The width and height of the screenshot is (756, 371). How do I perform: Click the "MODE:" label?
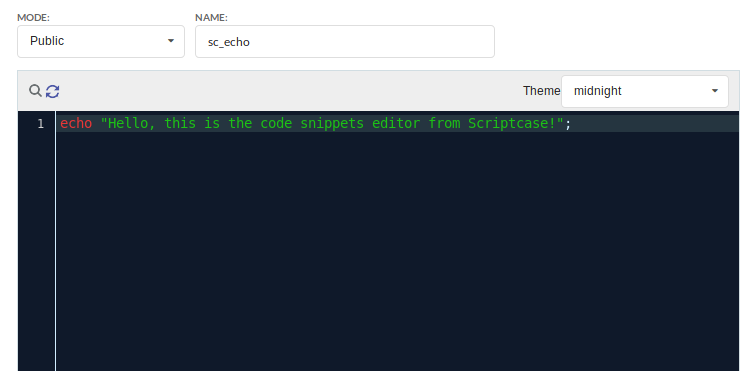[x=33, y=18]
